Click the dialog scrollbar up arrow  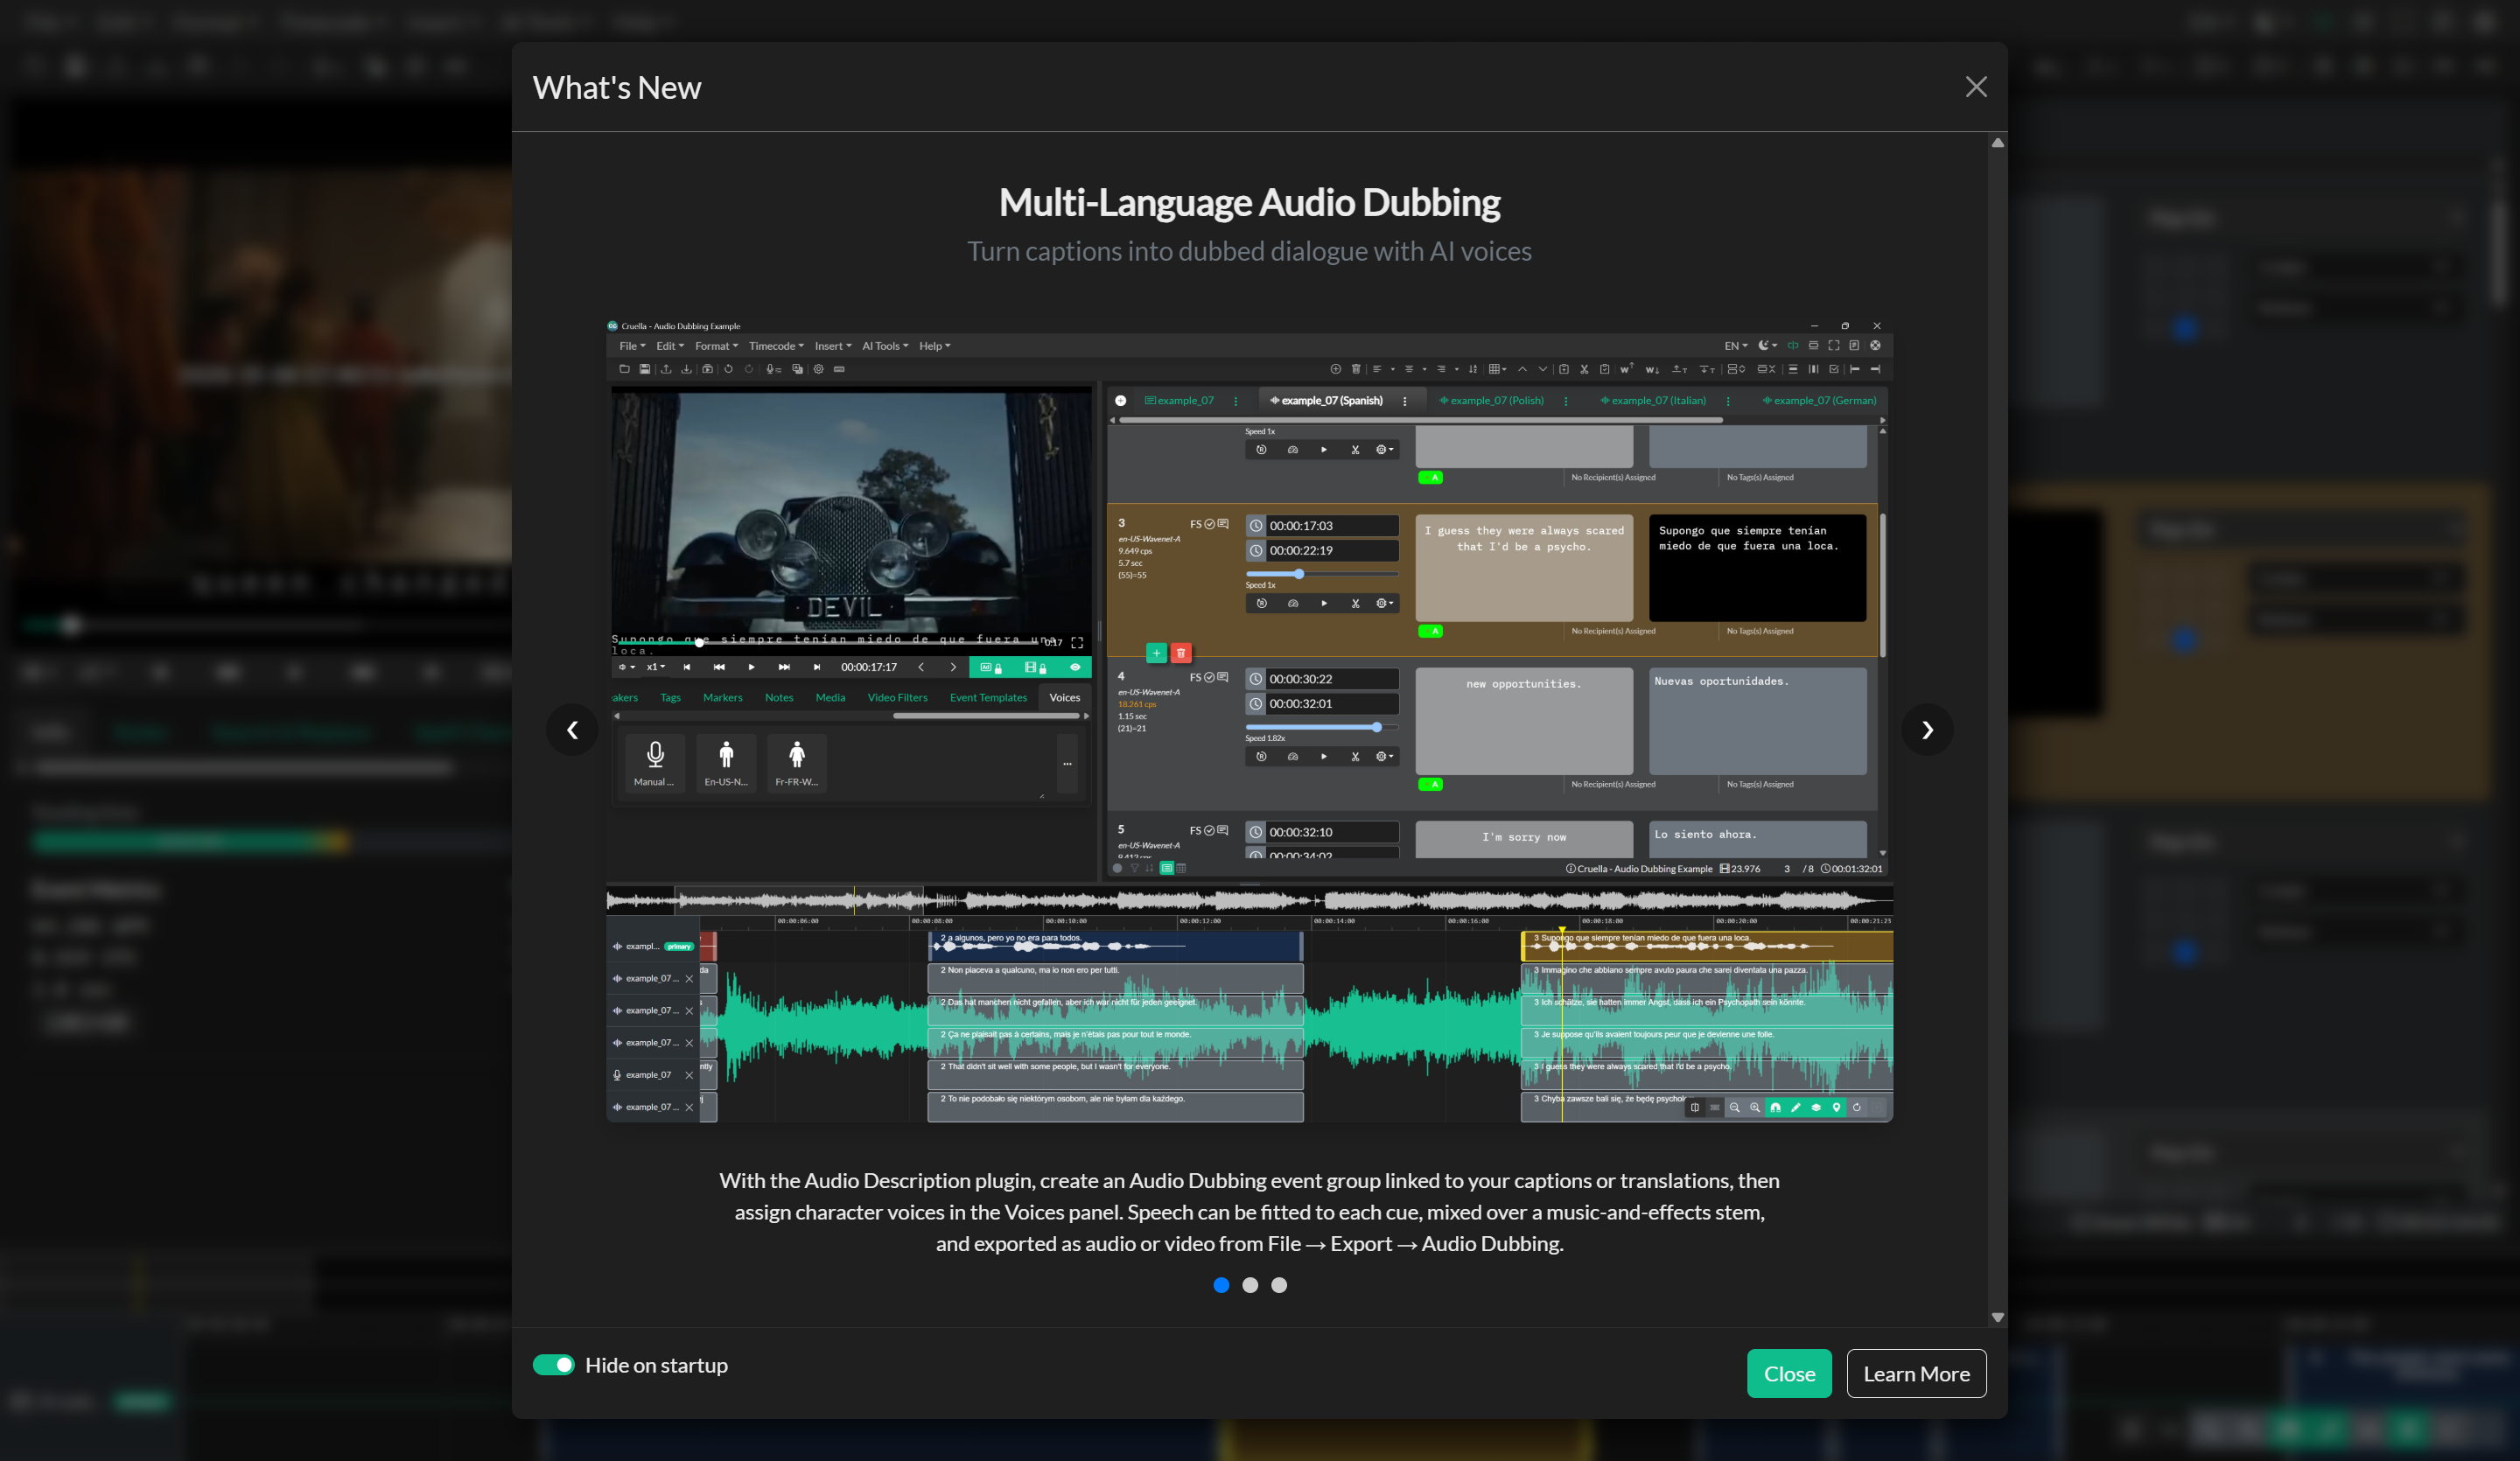(1997, 143)
